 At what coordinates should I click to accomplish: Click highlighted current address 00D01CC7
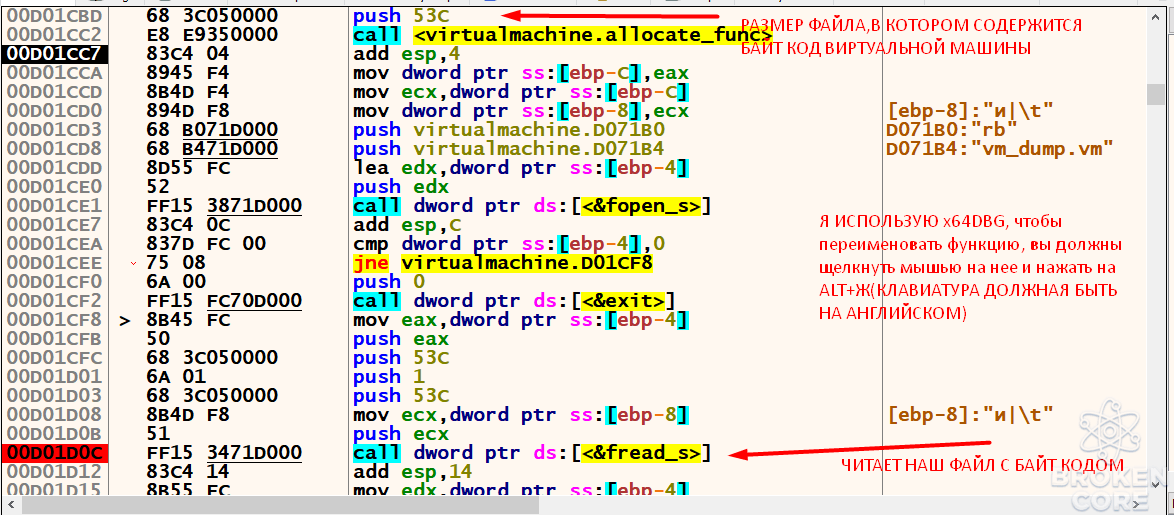55,54
